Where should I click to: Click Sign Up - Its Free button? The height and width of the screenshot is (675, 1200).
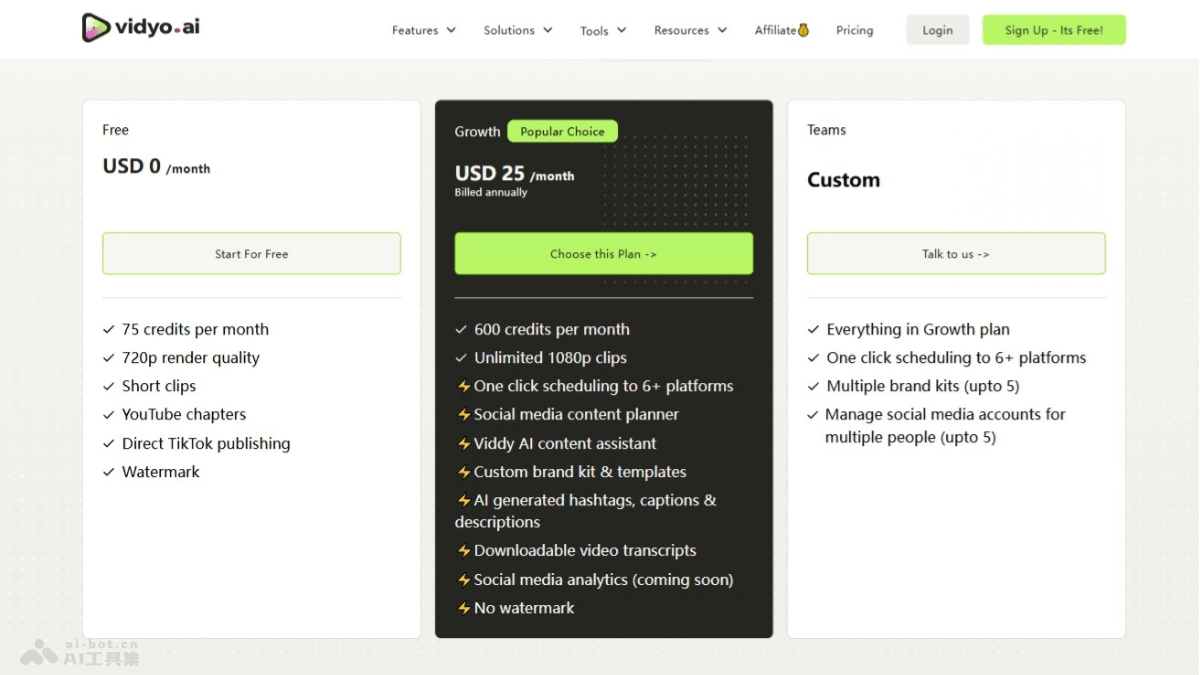[x=1053, y=30]
